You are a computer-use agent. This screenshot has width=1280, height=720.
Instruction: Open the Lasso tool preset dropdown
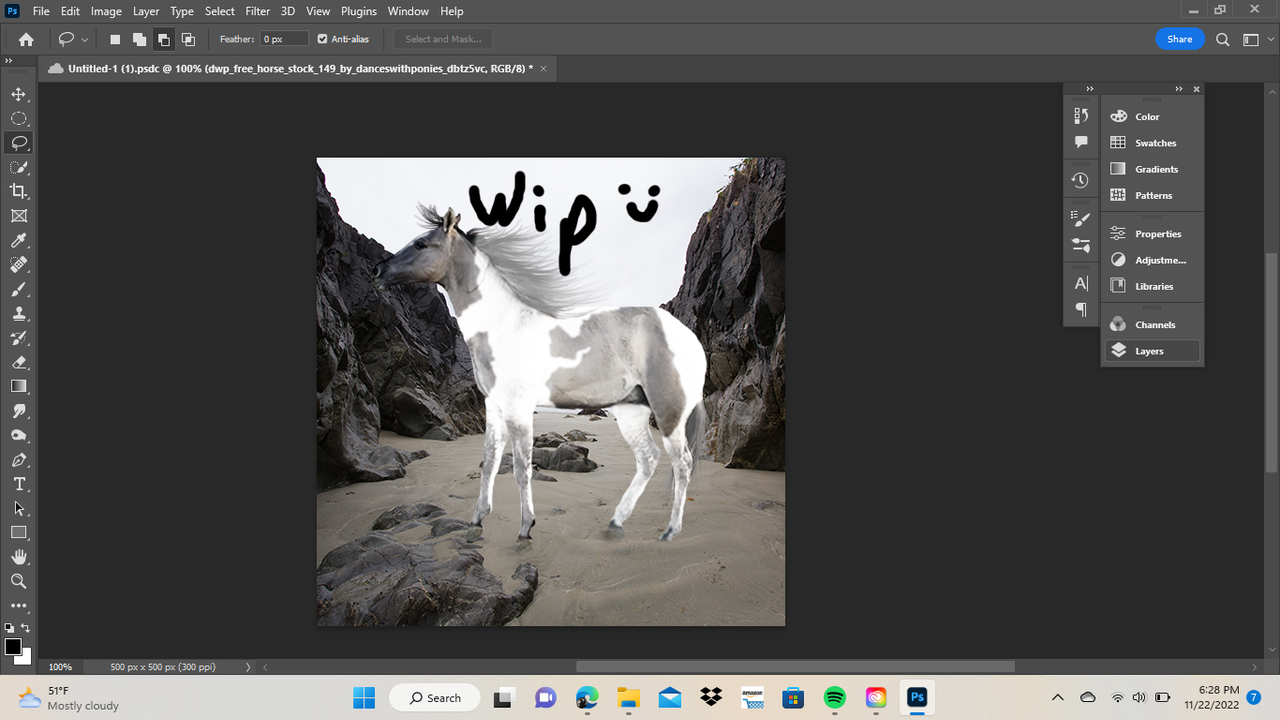pos(85,39)
